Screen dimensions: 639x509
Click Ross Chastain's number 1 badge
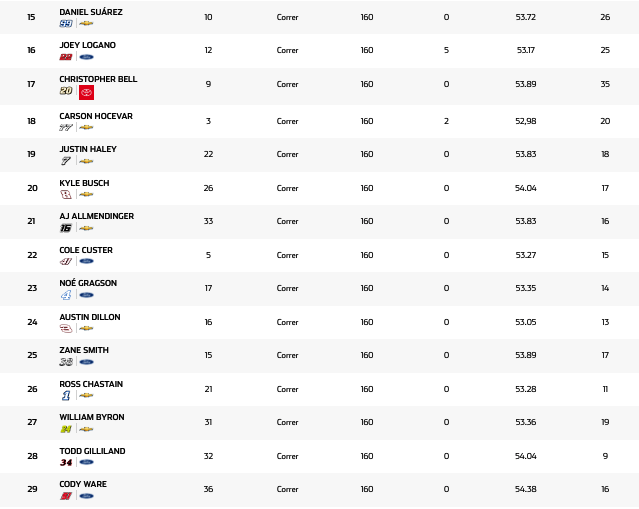(x=66, y=396)
